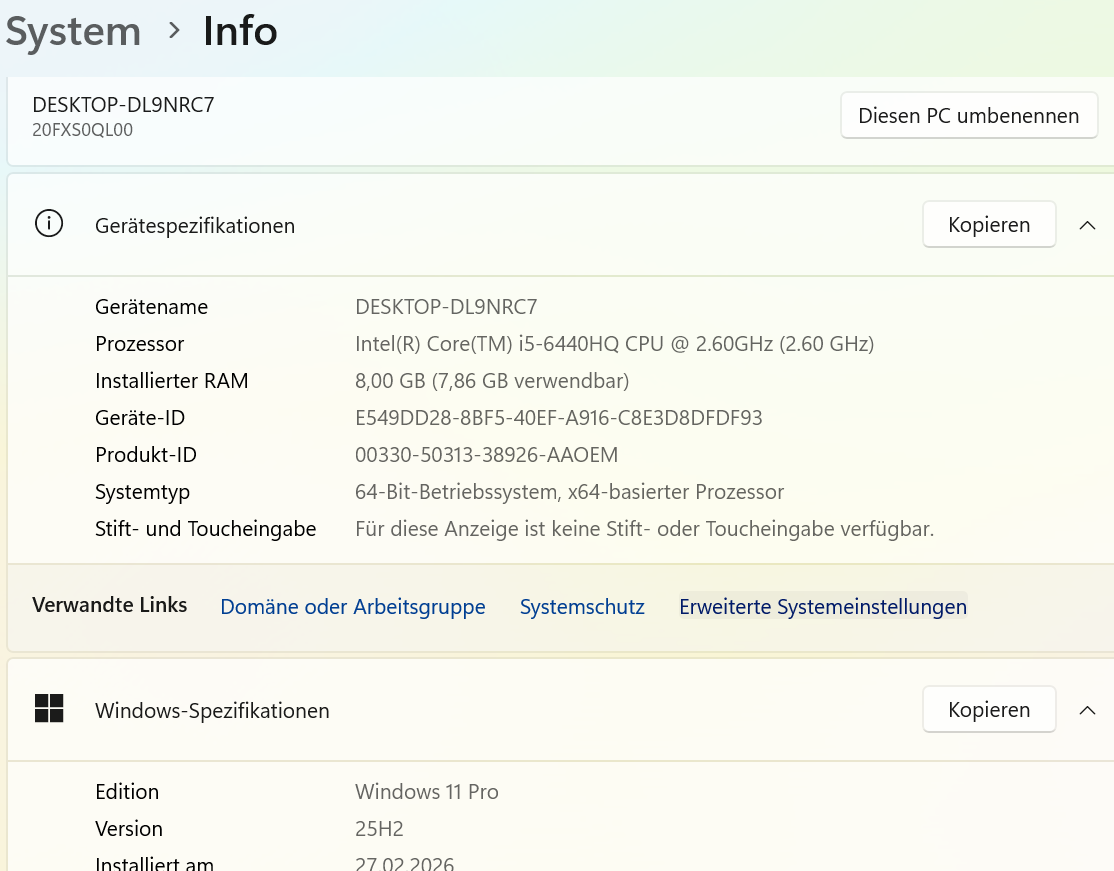Select the Intel Core i5-6440HQ processor value
The height and width of the screenshot is (871, 1114).
click(x=615, y=344)
